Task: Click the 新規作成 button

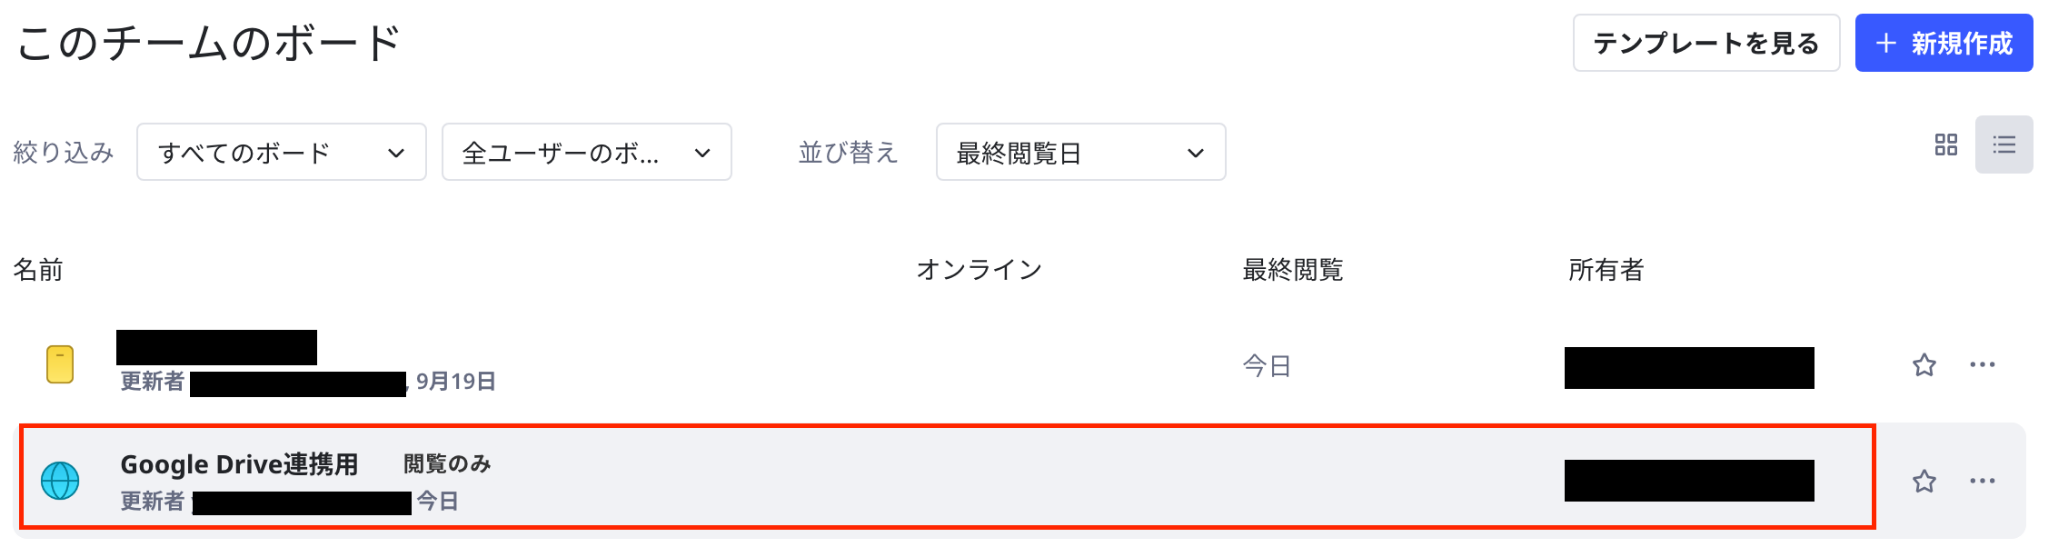Action: pos(1943,43)
